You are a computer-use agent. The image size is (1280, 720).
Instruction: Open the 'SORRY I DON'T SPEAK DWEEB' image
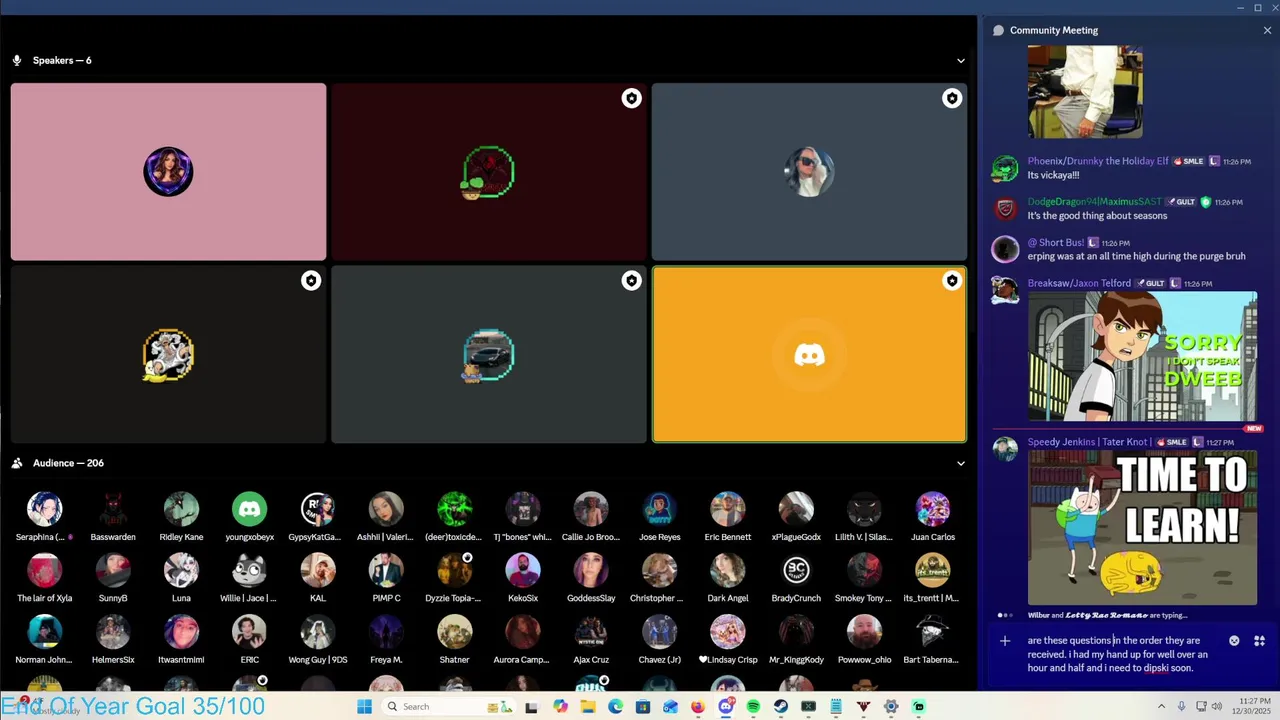(1142, 356)
